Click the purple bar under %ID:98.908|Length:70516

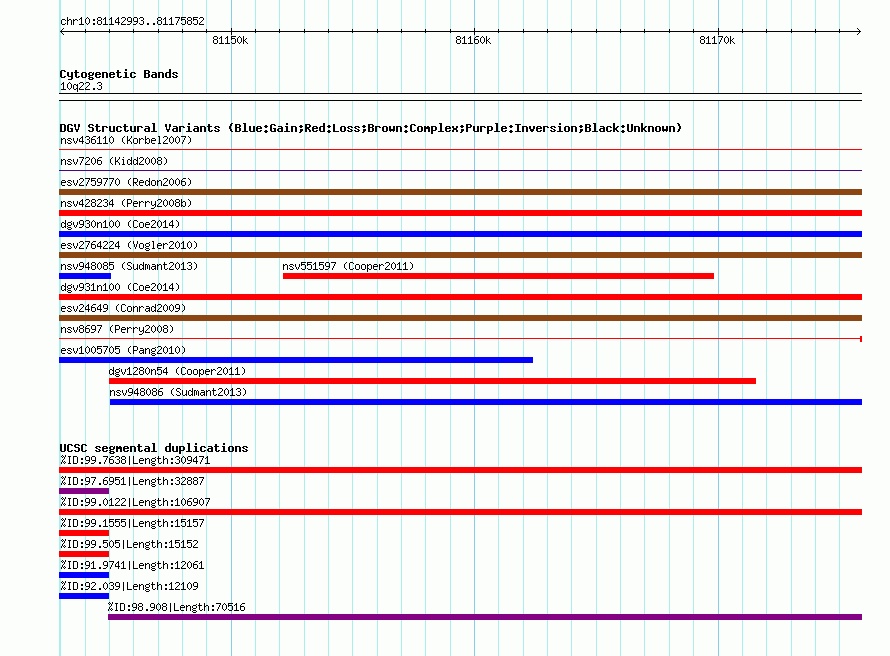point(485,617)
